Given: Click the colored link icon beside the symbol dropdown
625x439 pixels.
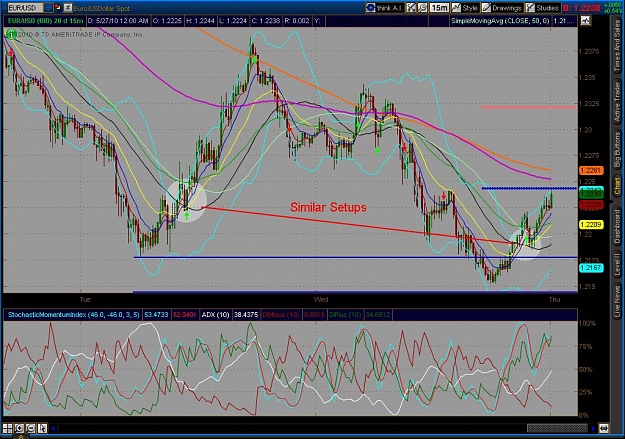Looking at the screenshot, I should click(x=58, y=7).
